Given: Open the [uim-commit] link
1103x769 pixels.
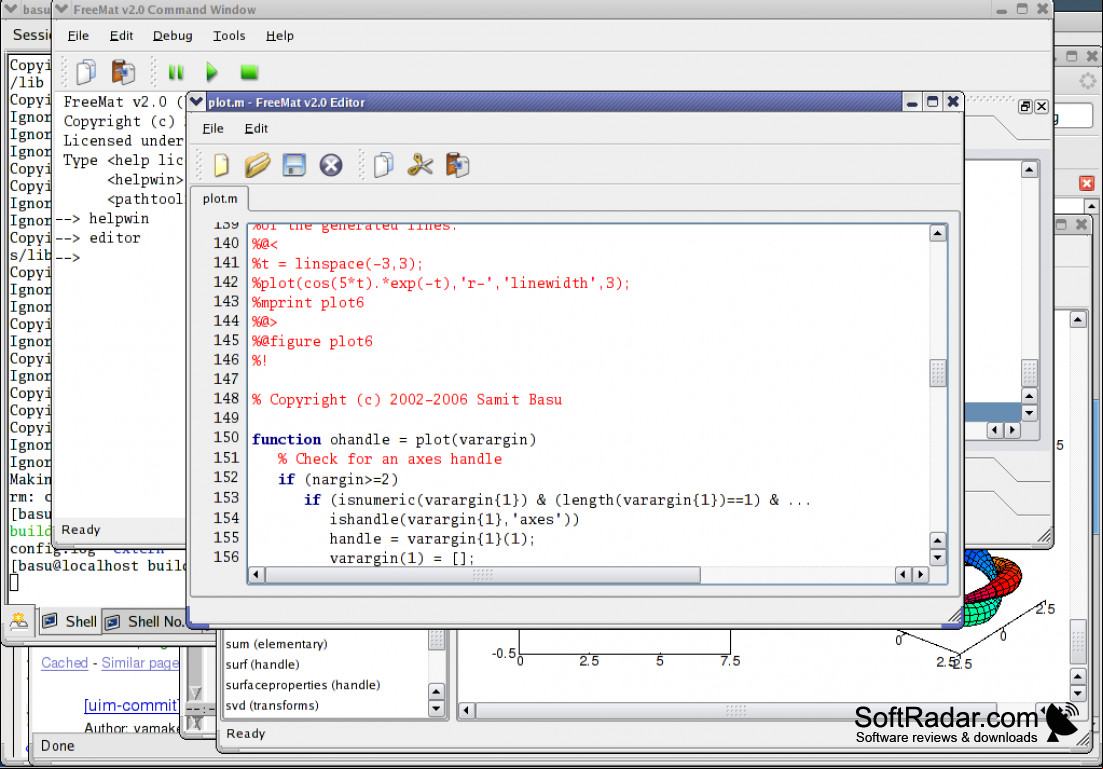Looking at the screenshot, I should pos(132,706).
